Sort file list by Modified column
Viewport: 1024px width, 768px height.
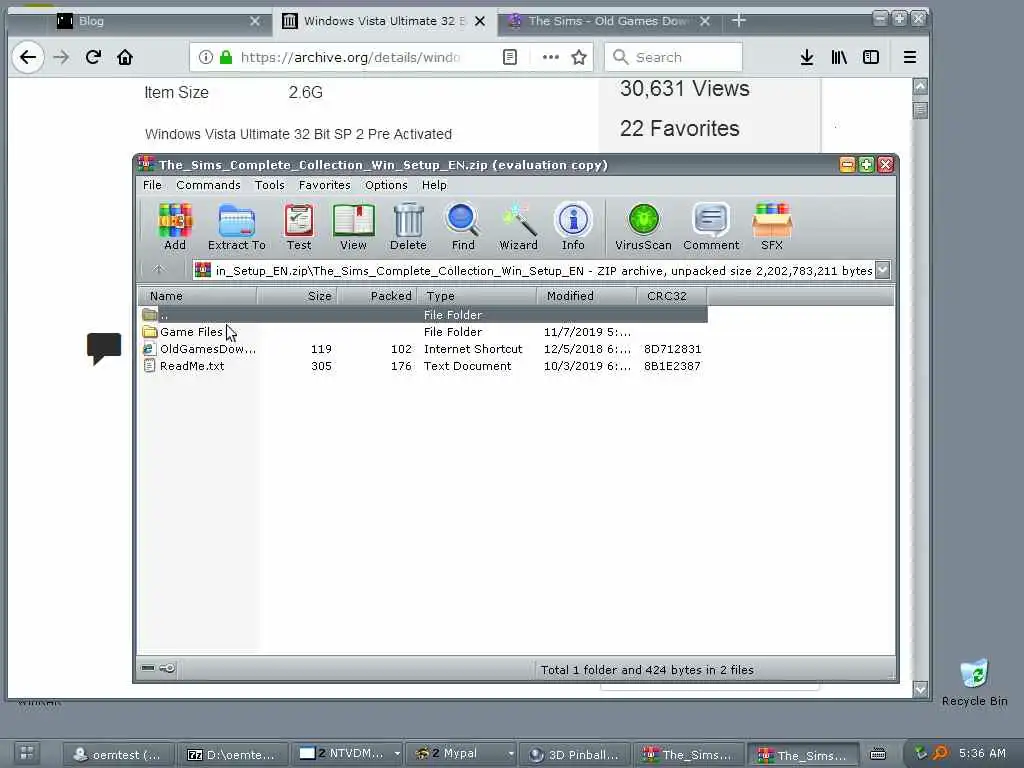(x=586, y=296)
